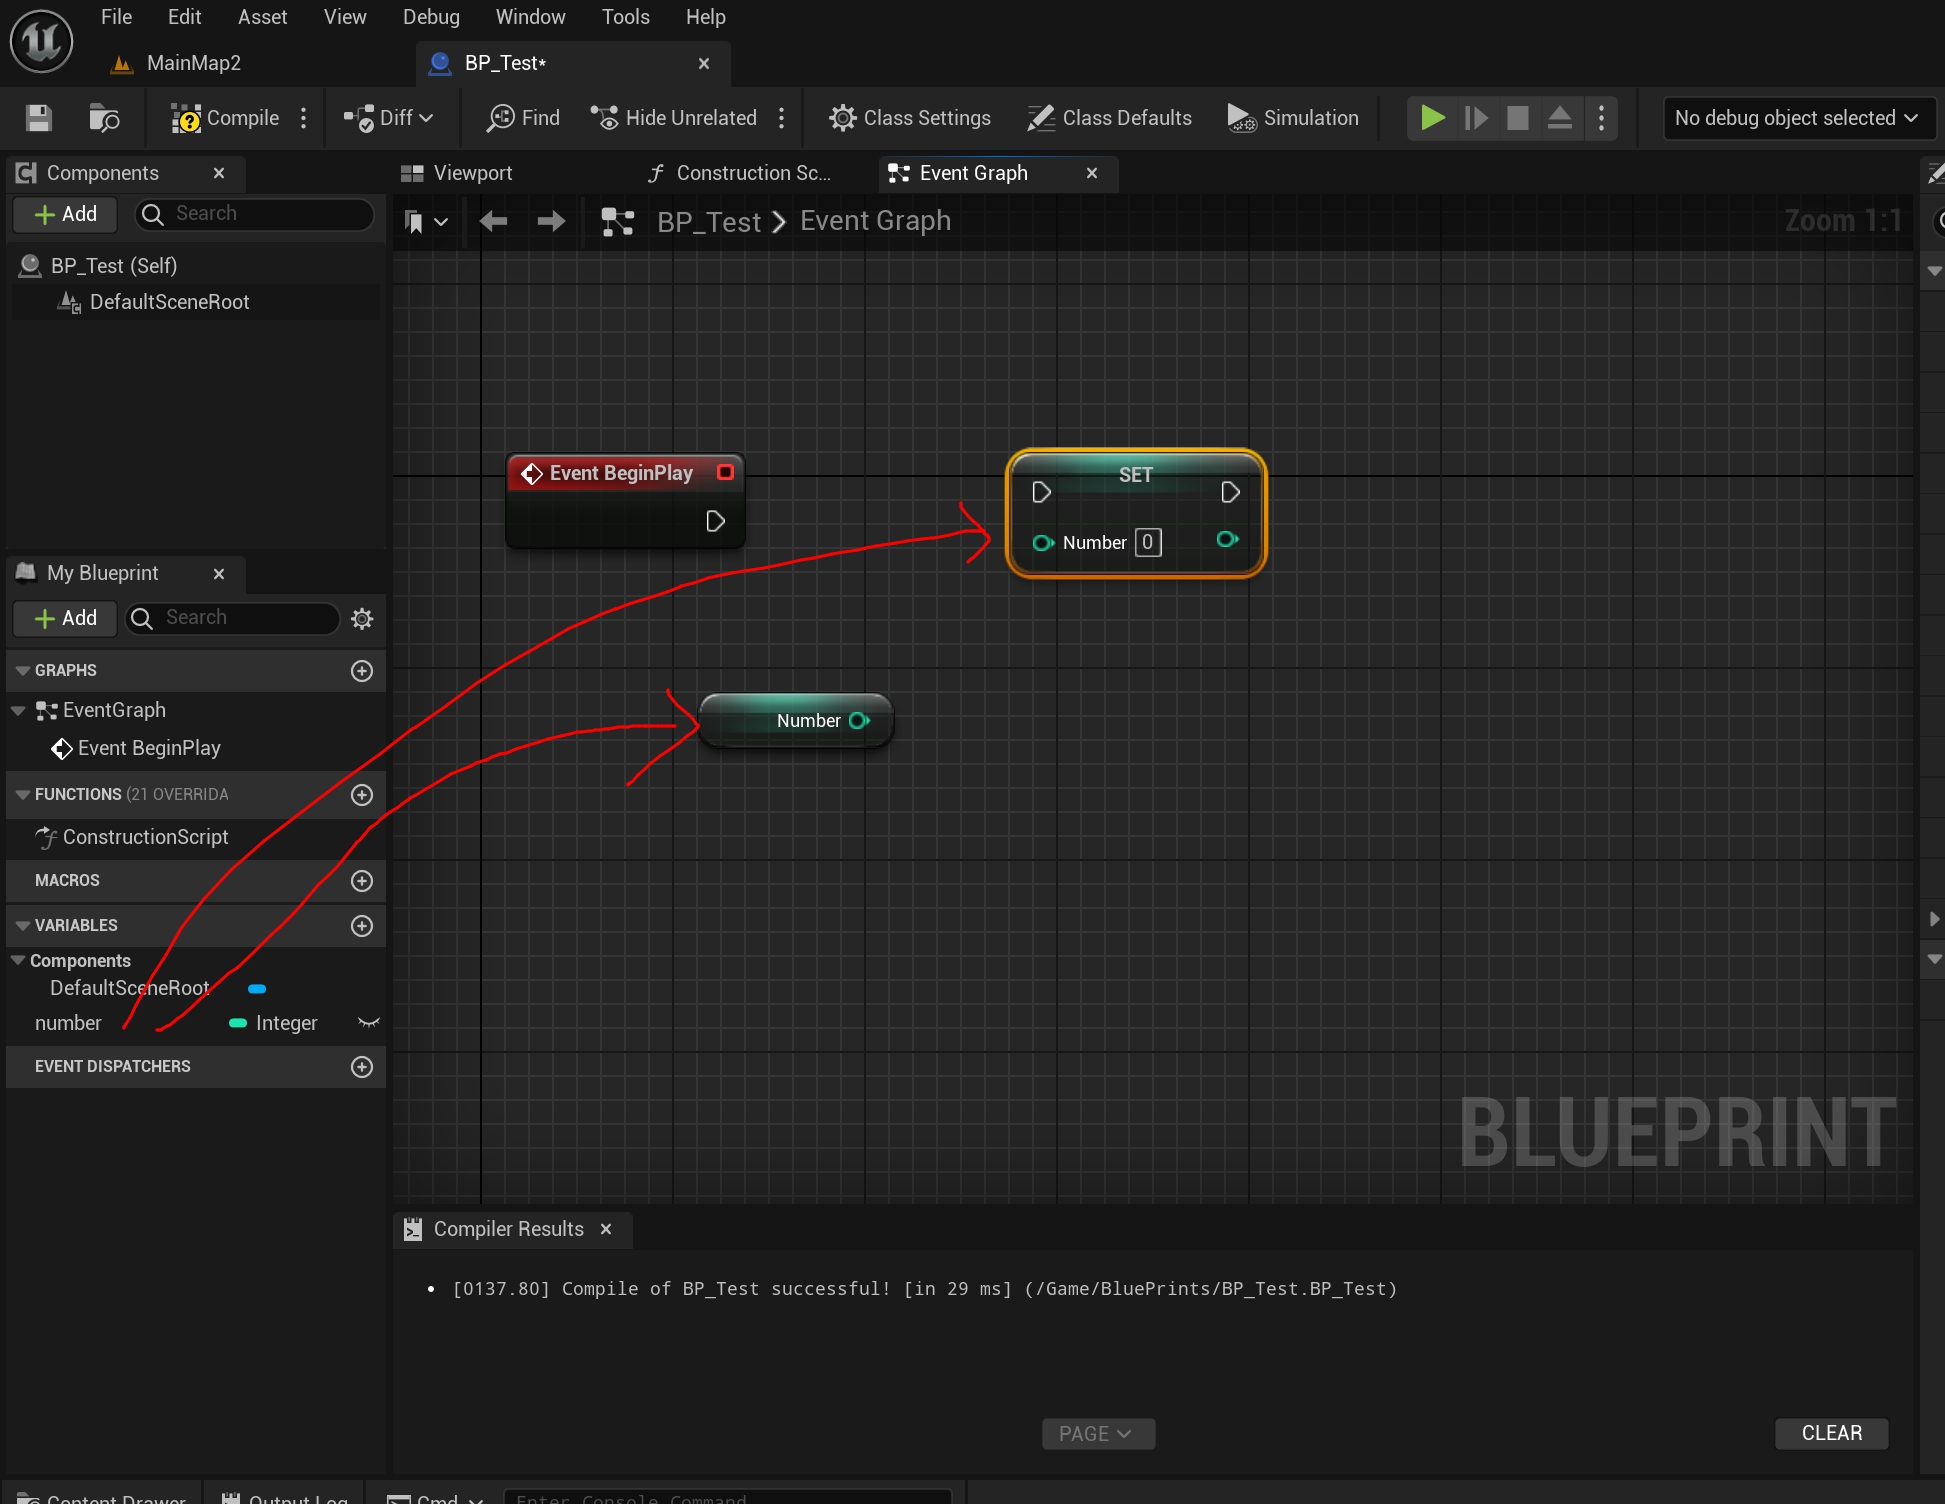Click the SET node Number input pin

click(1043, 543)
